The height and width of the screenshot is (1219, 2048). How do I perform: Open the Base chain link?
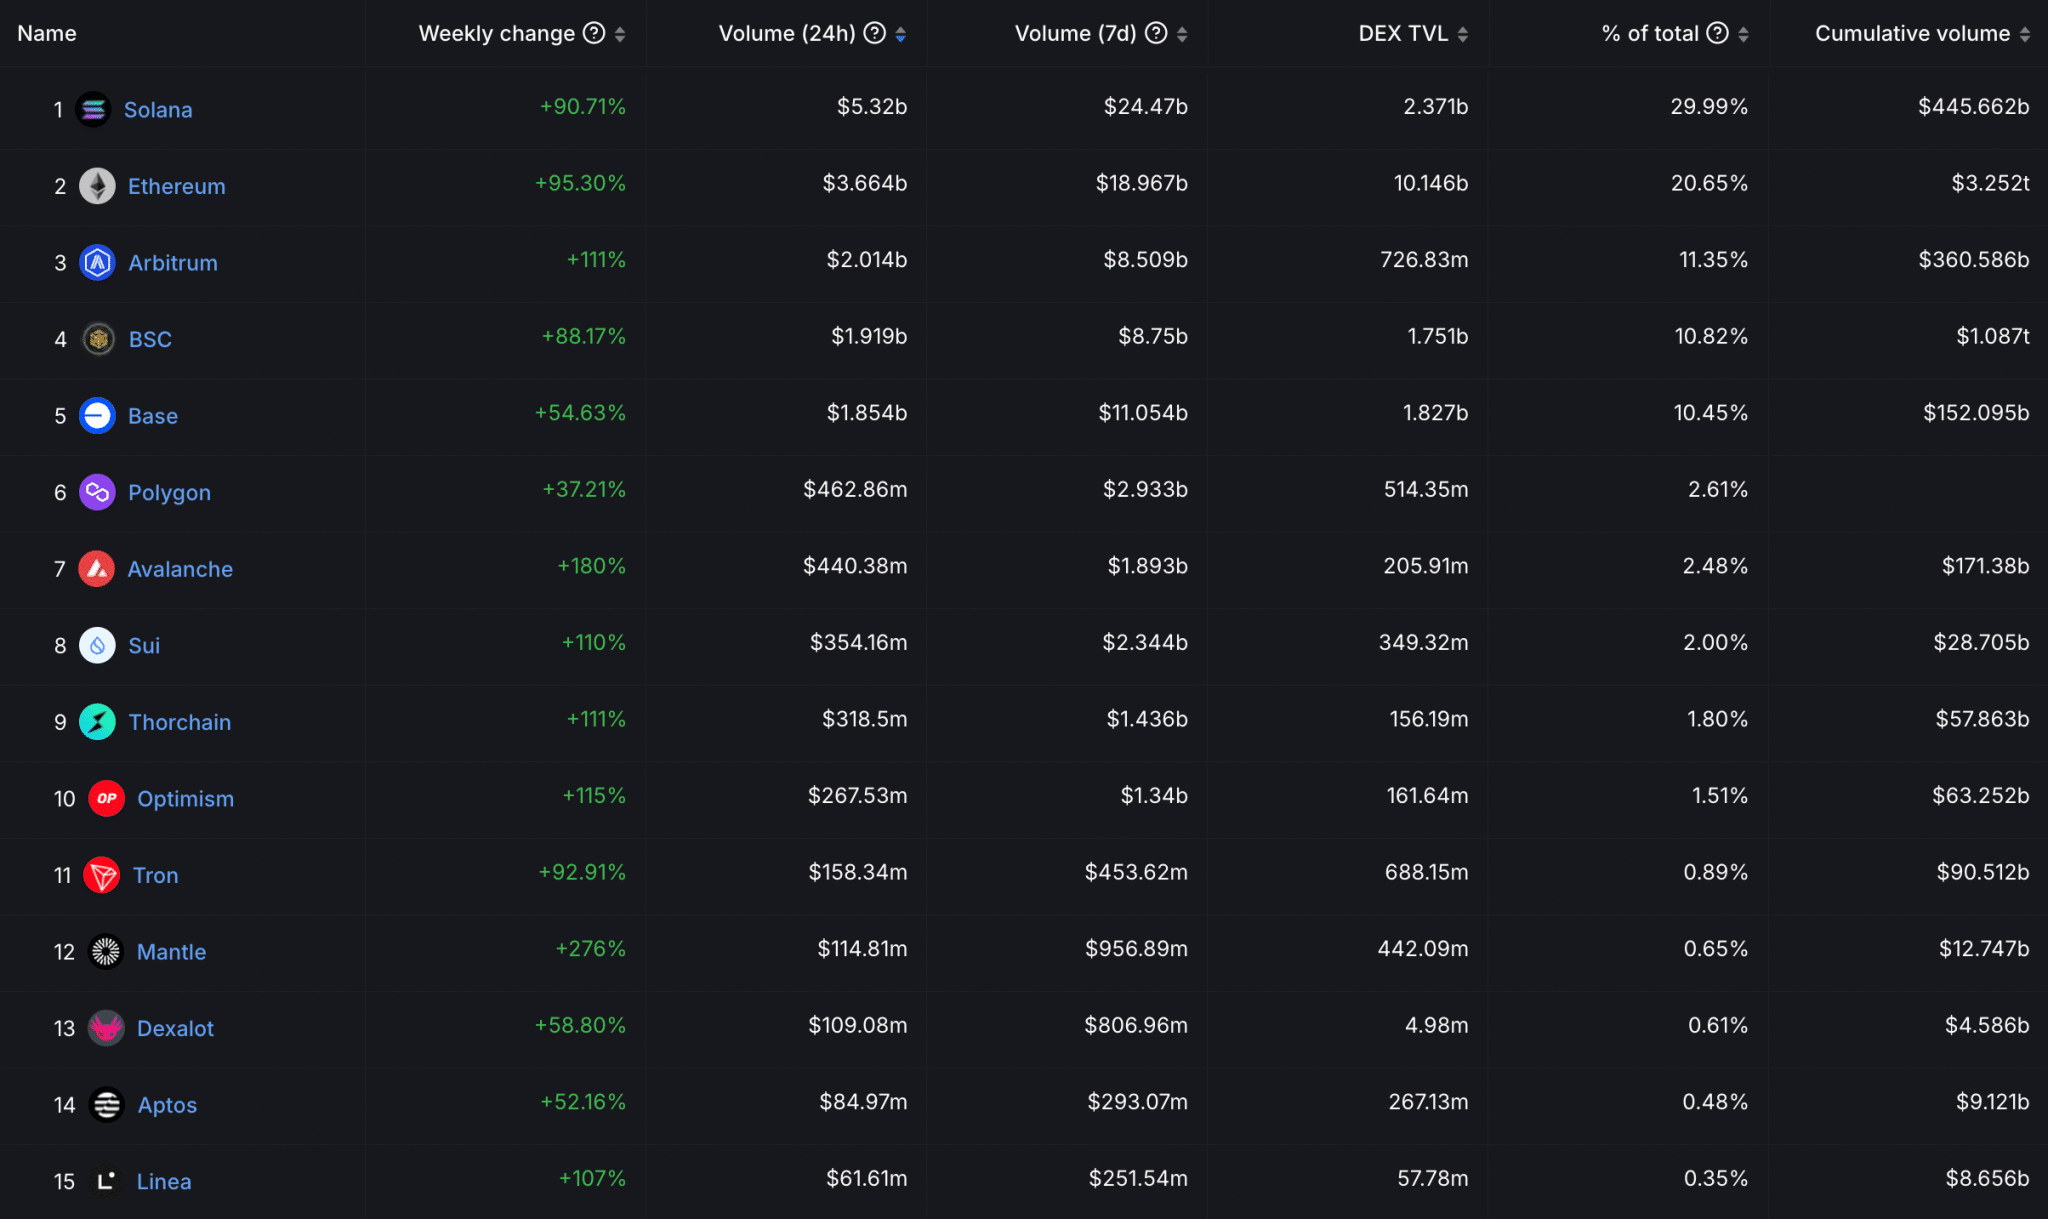click(153, 416)
